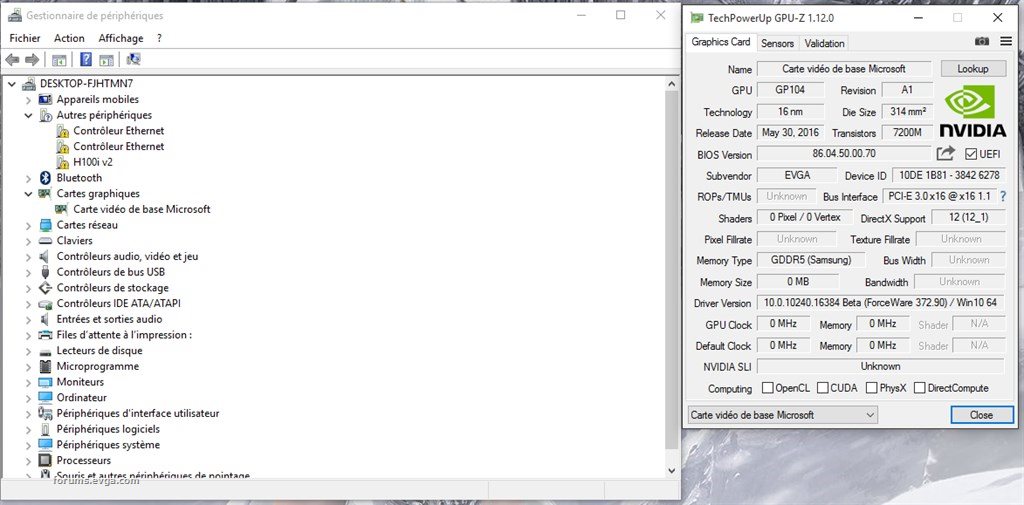This screenshot has height=505, width=1024.
Task: Select Contrôleurs IDE ATA/ATAPI item
Action: pos(118,304)
